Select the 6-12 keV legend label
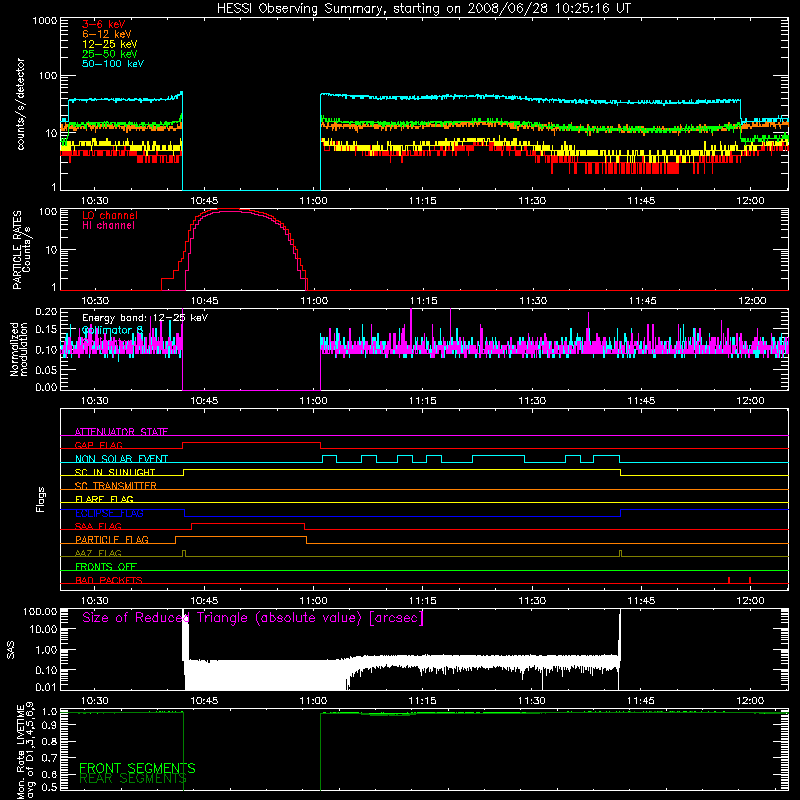The width and height of the screenshot is (800, 800). [x=107, y=34]
